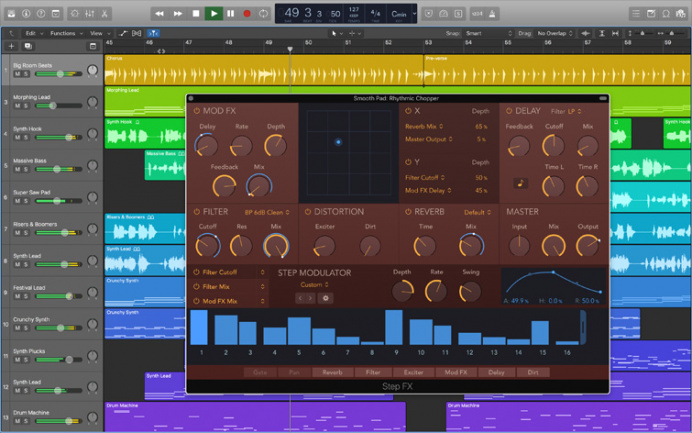Click the Festival Lead volume slider
This screenshot has height=433, width=692.
[58, 296]
